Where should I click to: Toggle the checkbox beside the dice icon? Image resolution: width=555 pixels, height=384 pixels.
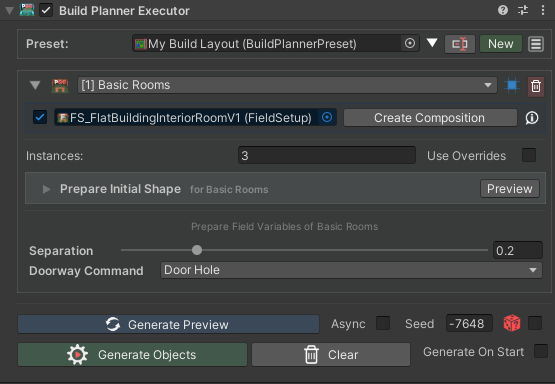point(535,323)
